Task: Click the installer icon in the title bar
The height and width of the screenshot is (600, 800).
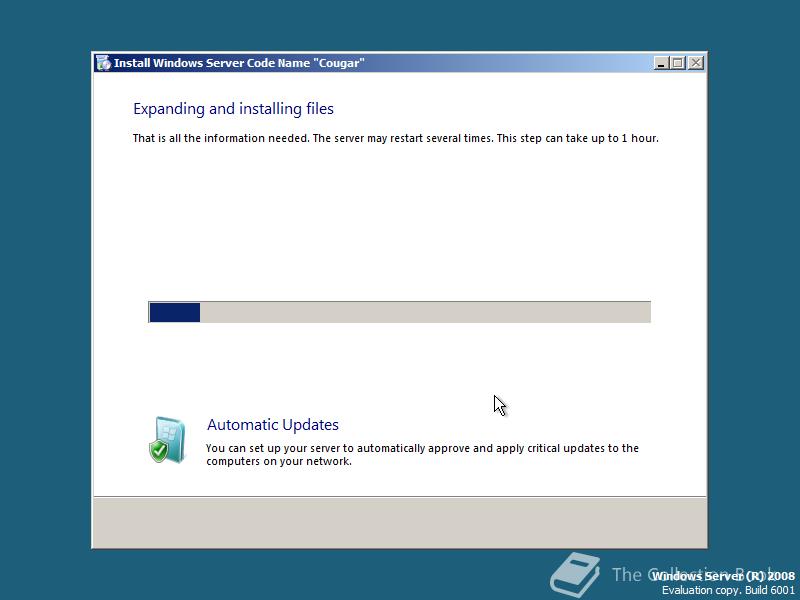Action: coord(103,63)
